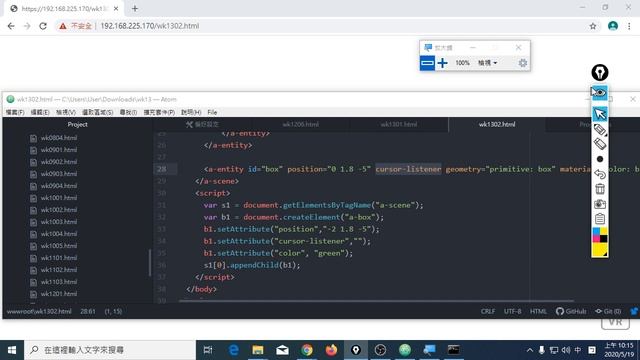Screen dimensions: 640x360
Task: Open Magnifier settings gear
Action: tap(522, 63)
